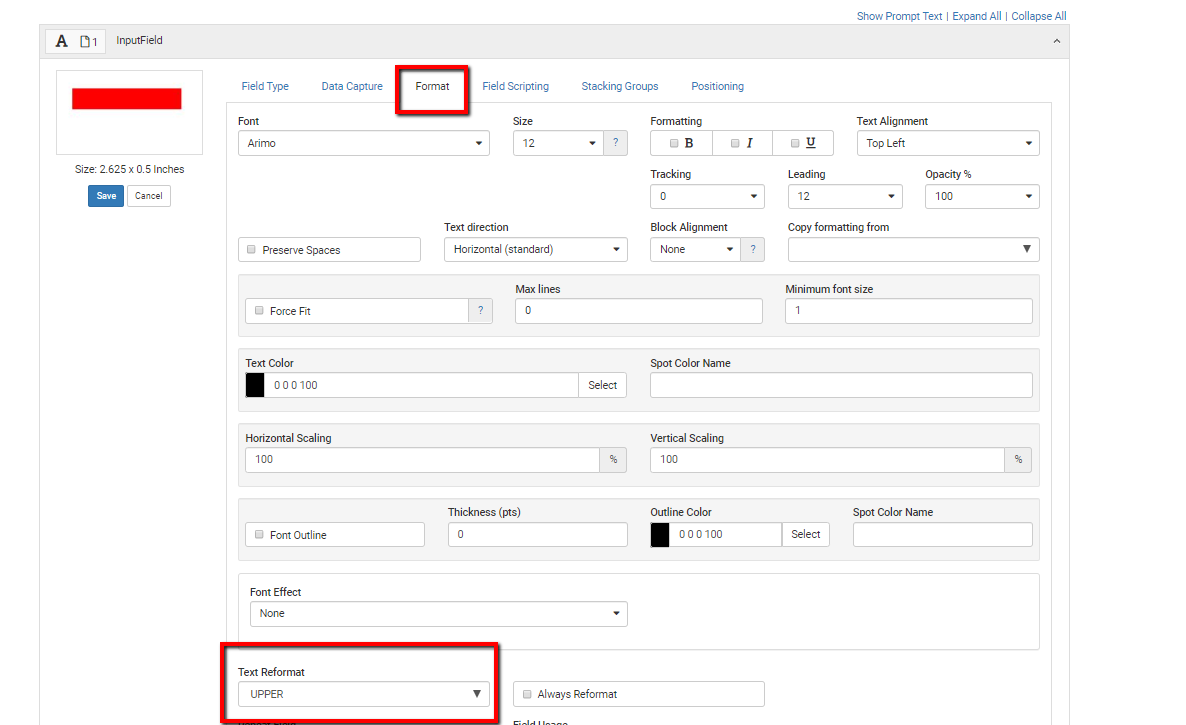The height and width of the screenshot is (725, 1186).
Task: Click the Vertical Scaling input field
Action: [827, 460]
